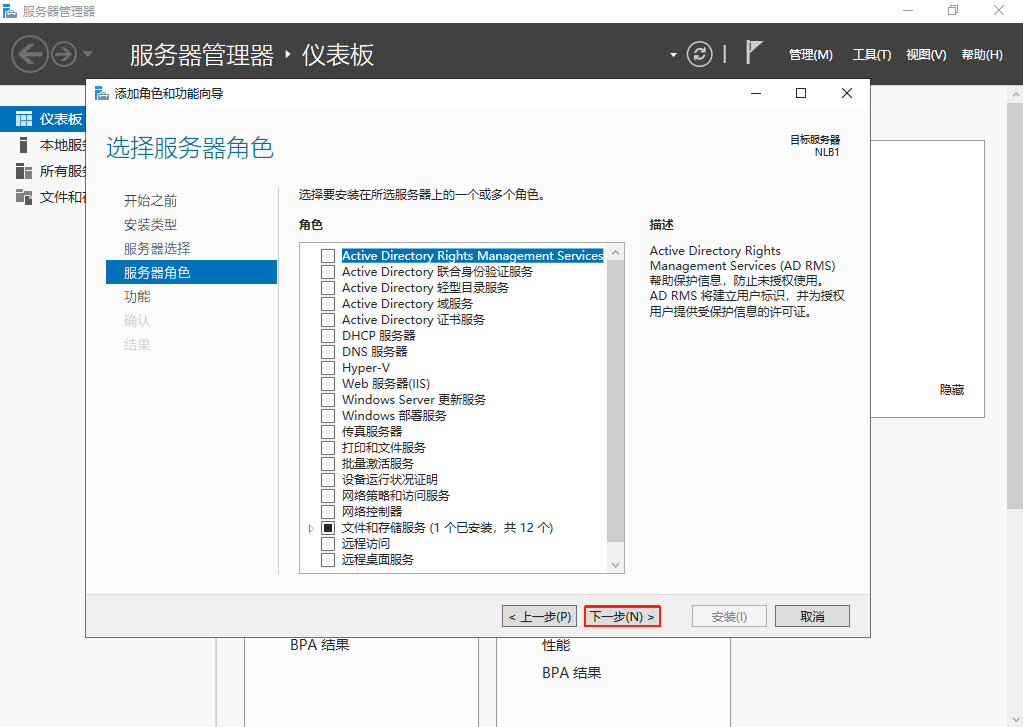The height and width of the screenshot is (727, 1023).
Task: Open the notifications flag icon
Action: (x=754, y=54)
